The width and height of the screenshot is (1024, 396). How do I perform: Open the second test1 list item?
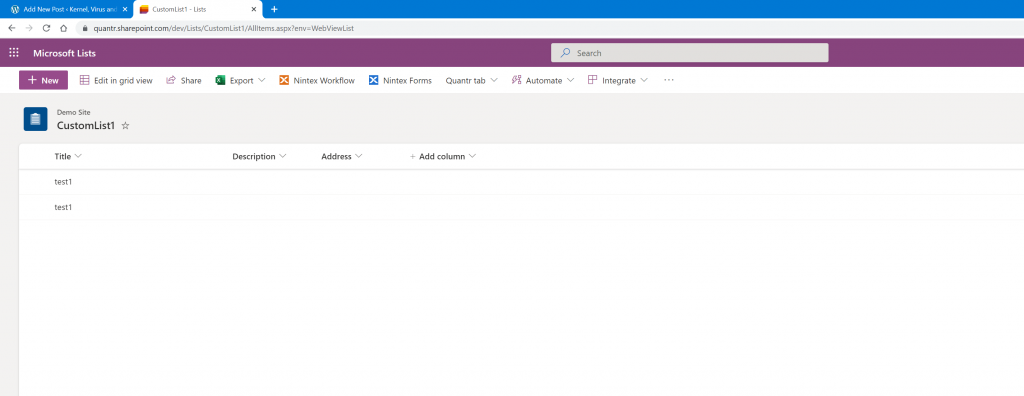pyautogui.click(x=63, y=207)
